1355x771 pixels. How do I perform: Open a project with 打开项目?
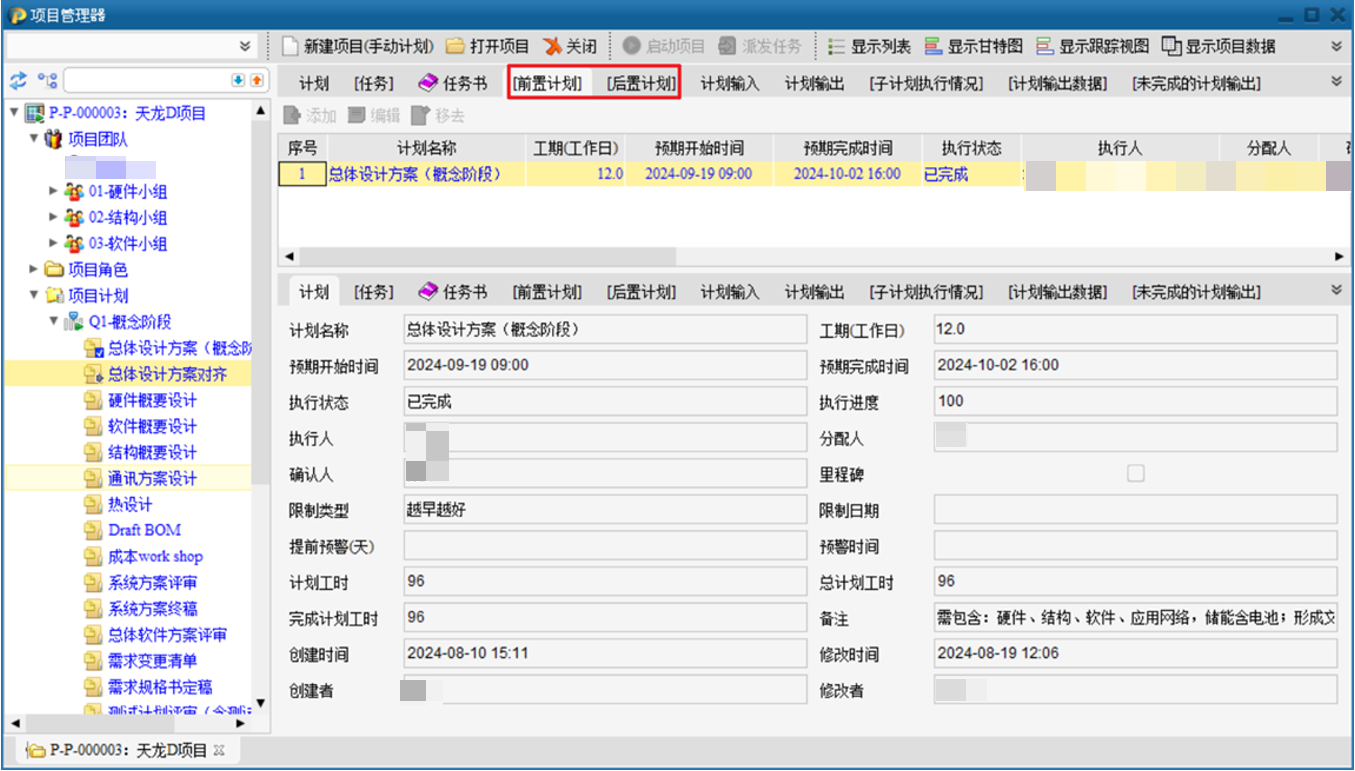pos(487,46)
